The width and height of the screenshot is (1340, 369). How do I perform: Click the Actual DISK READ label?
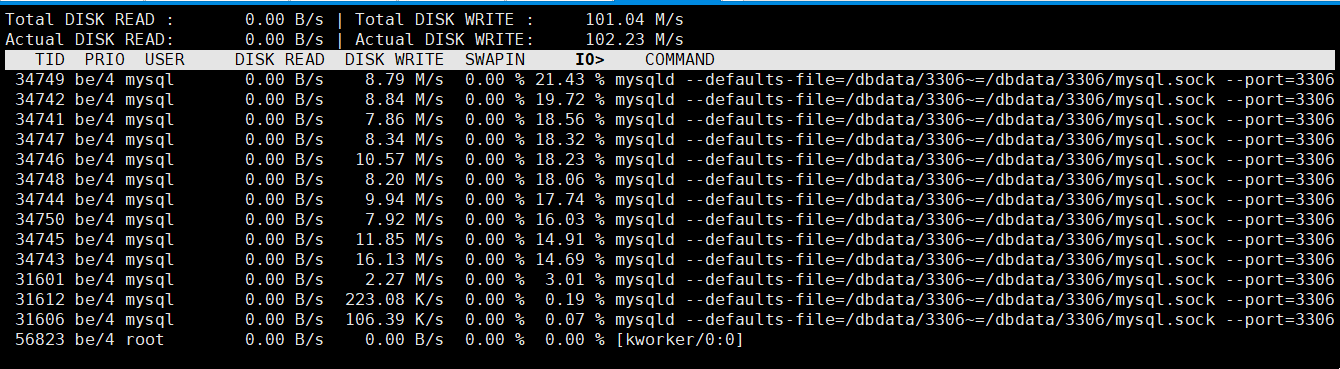point(90,40)
